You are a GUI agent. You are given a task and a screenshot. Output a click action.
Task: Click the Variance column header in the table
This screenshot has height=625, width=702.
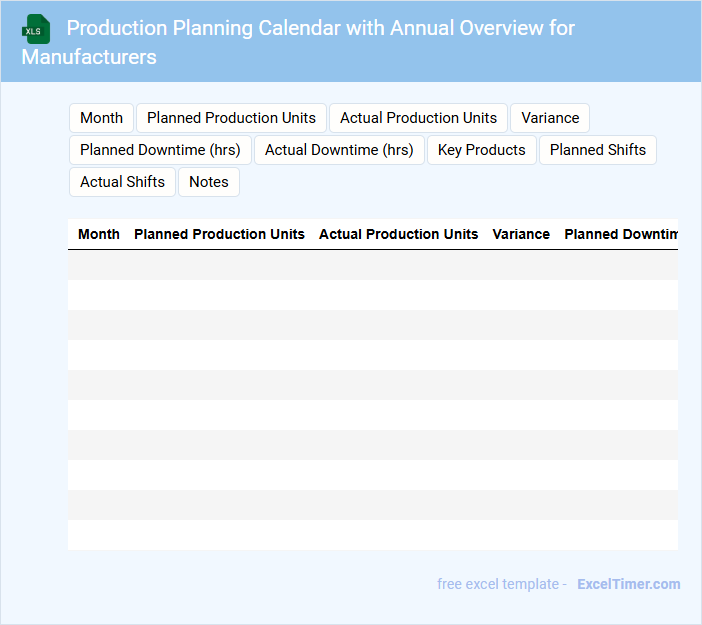(521, 234)
